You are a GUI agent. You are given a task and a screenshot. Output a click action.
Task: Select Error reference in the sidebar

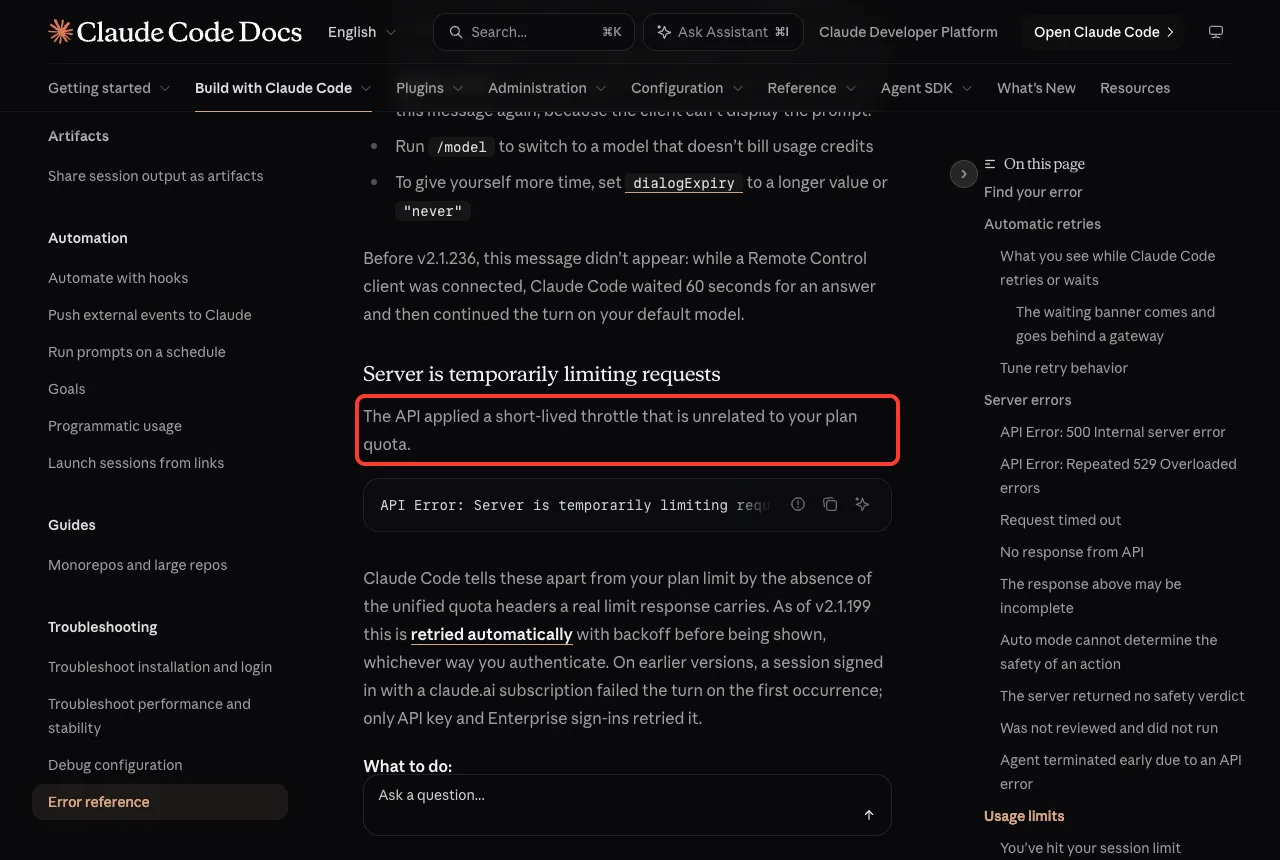click(160, 802)
